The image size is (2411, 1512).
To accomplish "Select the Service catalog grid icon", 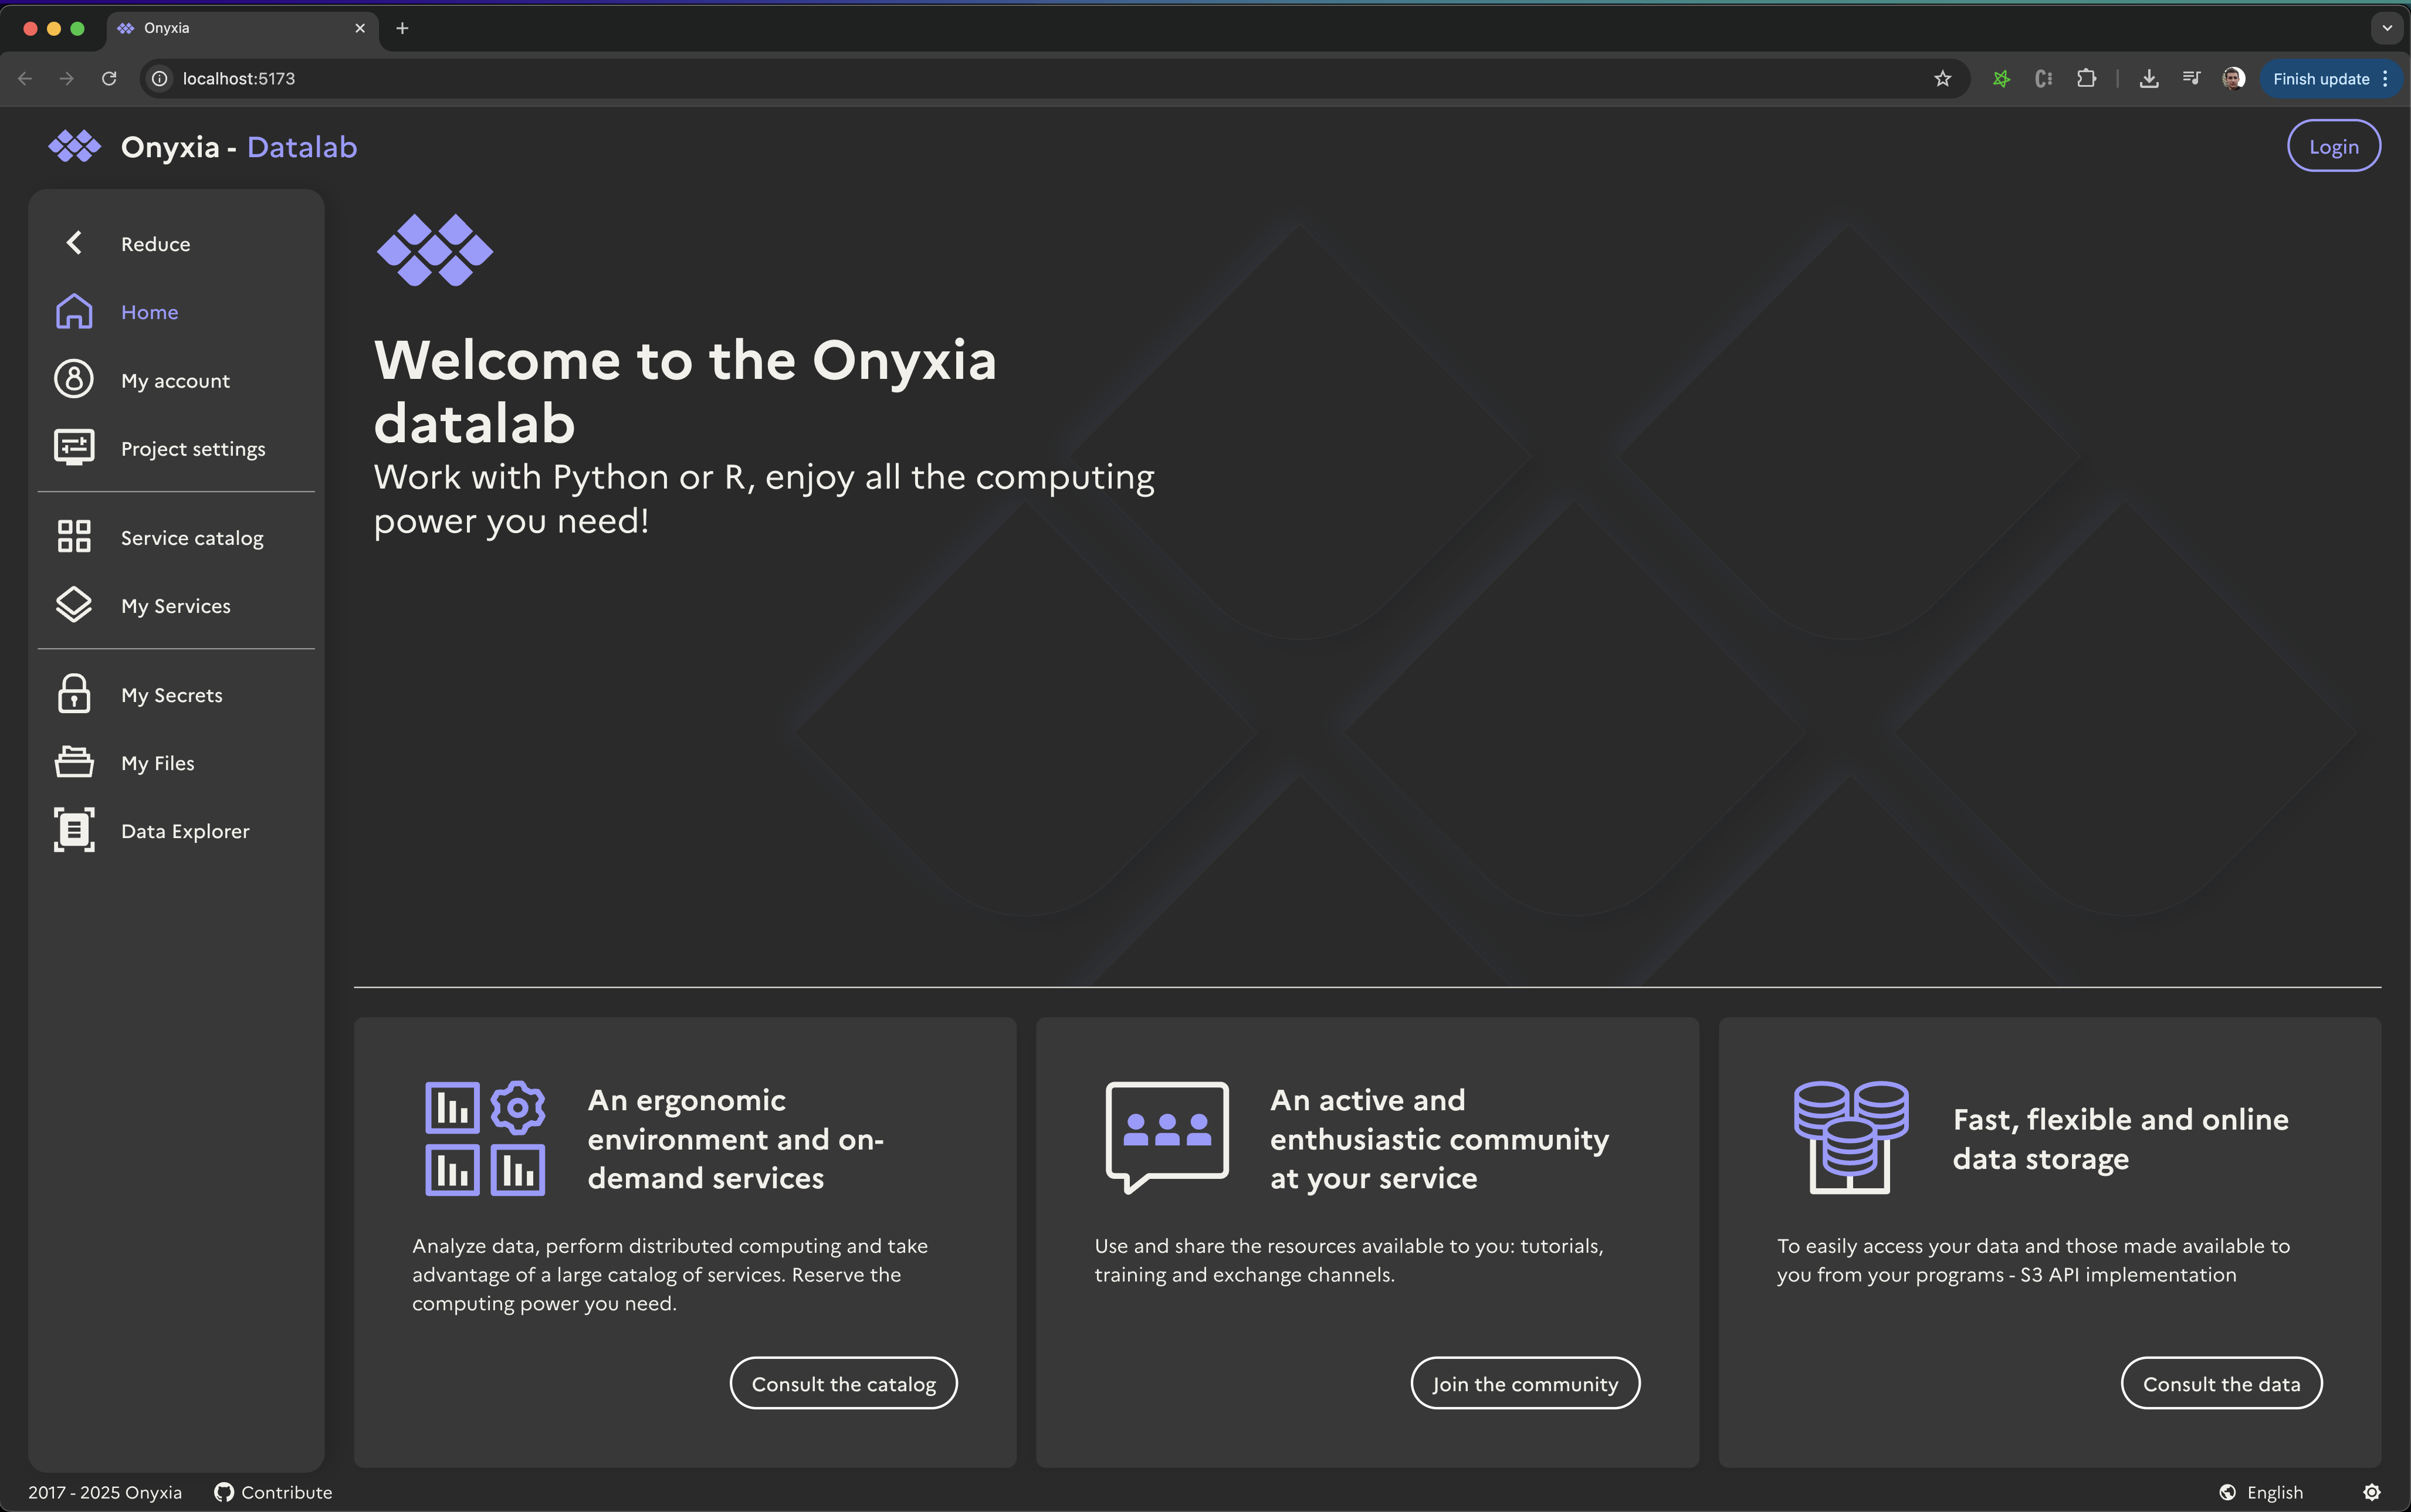I will point(74,537).
